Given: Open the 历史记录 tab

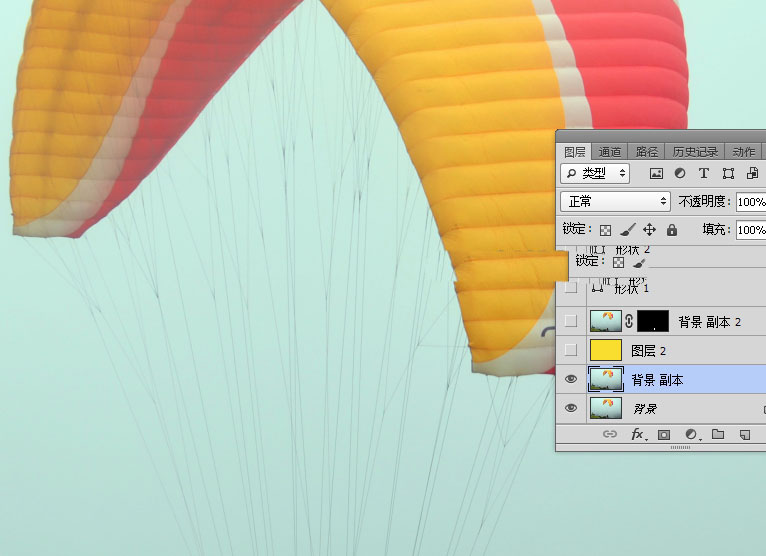Looking at the screenshot, I should 695,152.
